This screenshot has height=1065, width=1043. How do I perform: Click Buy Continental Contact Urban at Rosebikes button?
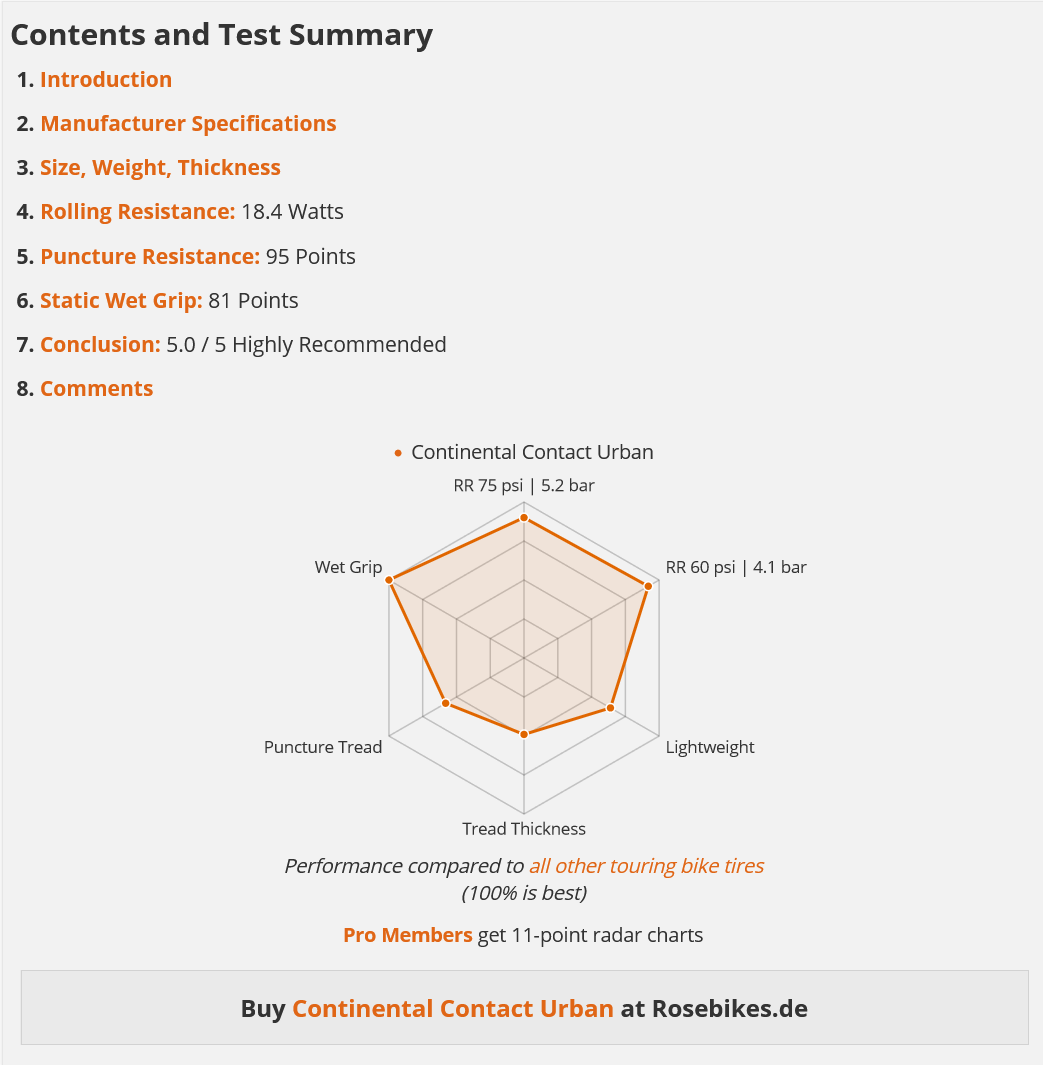524,1008
